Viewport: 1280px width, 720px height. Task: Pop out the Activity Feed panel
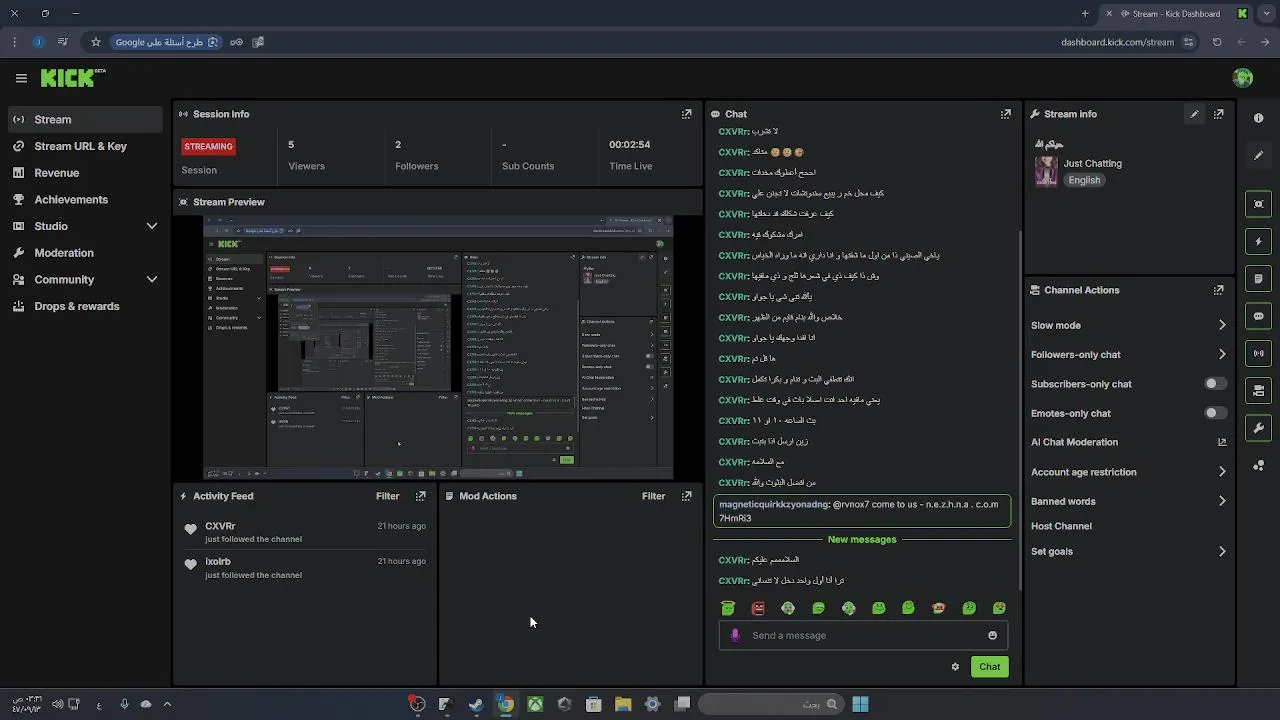pyautogui.click(x=421, y=496)
